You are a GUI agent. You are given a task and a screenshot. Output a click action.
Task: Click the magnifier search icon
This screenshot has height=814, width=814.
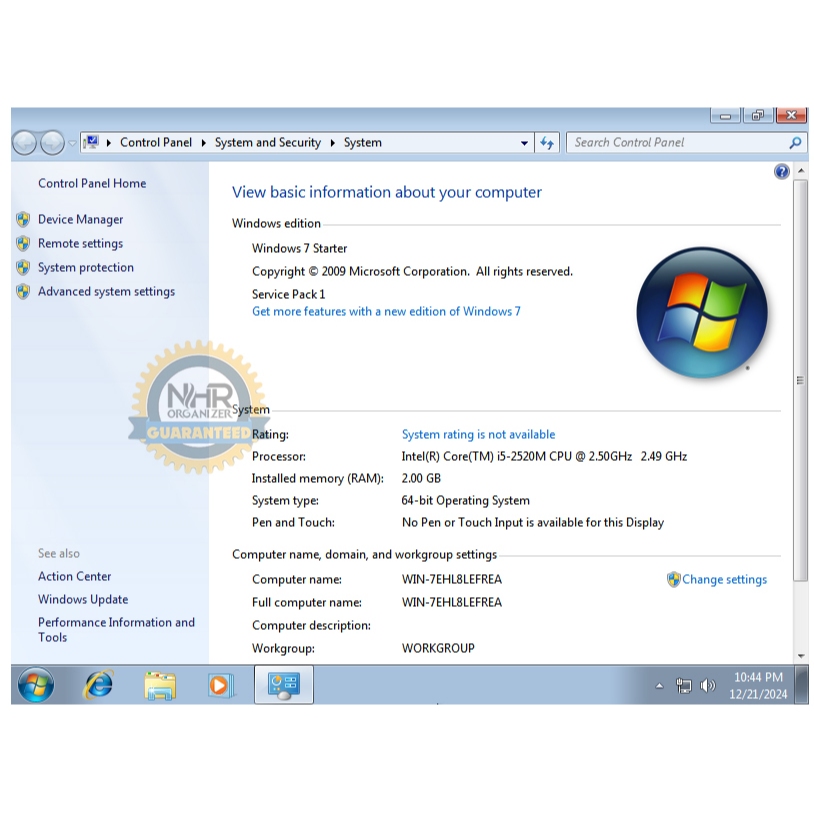(x=795, y=142)
